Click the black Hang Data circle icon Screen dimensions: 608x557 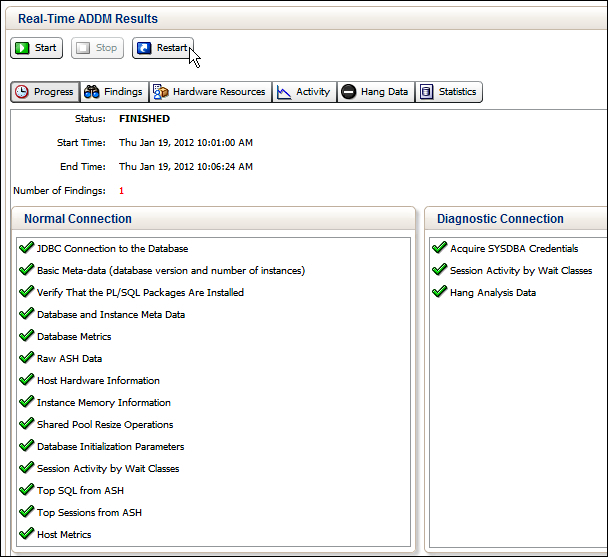tap(349, 92)
